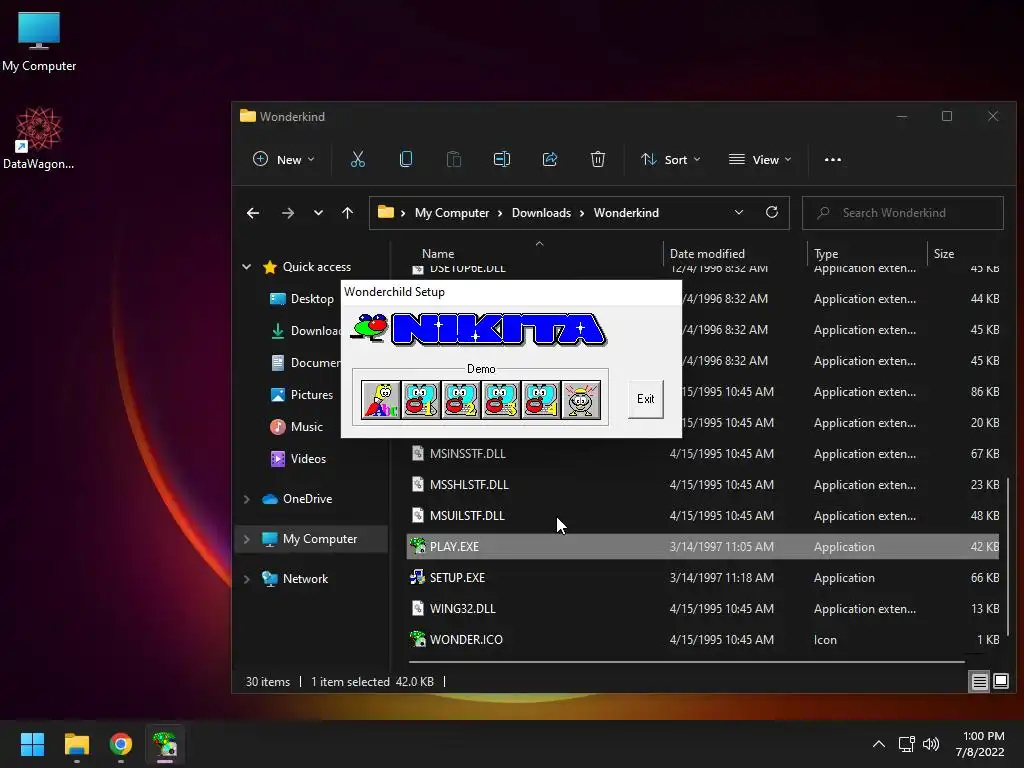
Task: Go up one folder level
Action: [347, 213]
